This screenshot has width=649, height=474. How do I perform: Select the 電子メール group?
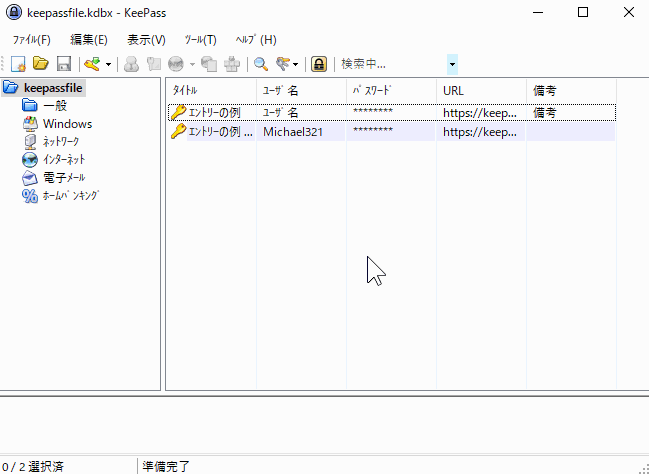tap(64, 178)
